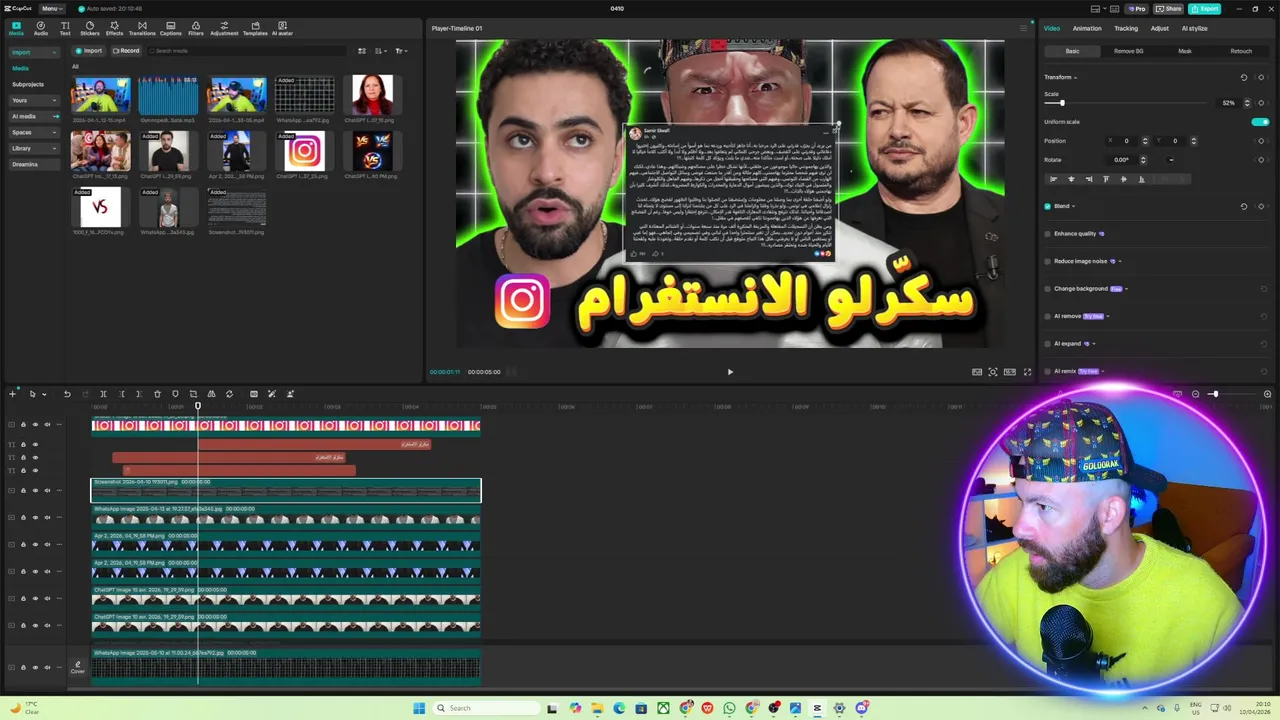Select the Remove BG sub-tab
The height and width of the screenshot is (720, 1280).
point(1128,51)
